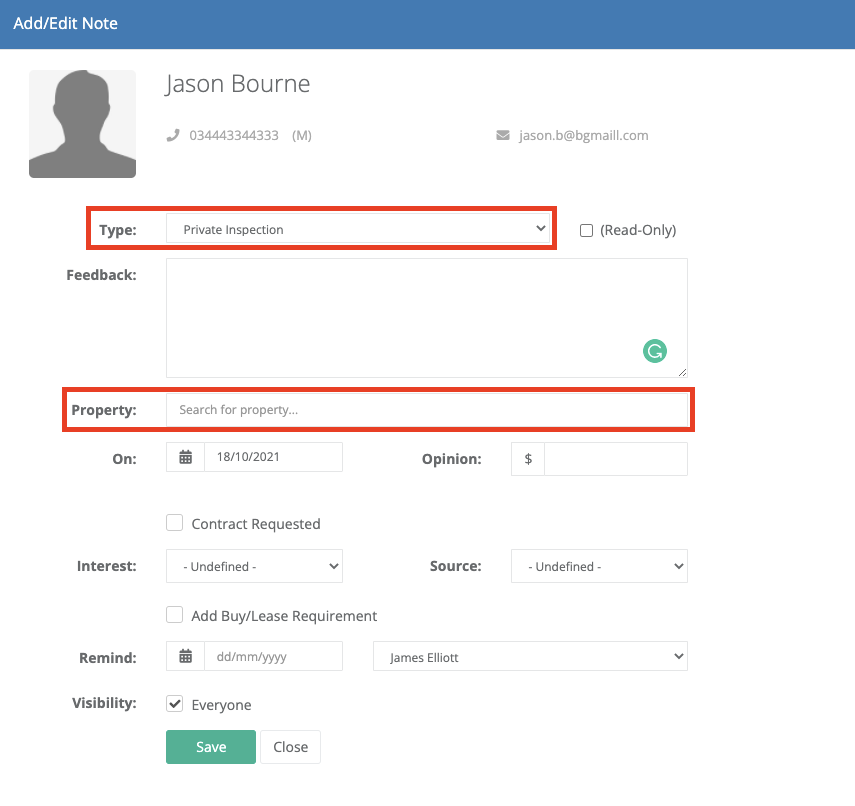Expand the Interest dropdown
This screenshot has height=806, width=855.
coord(254,566)
